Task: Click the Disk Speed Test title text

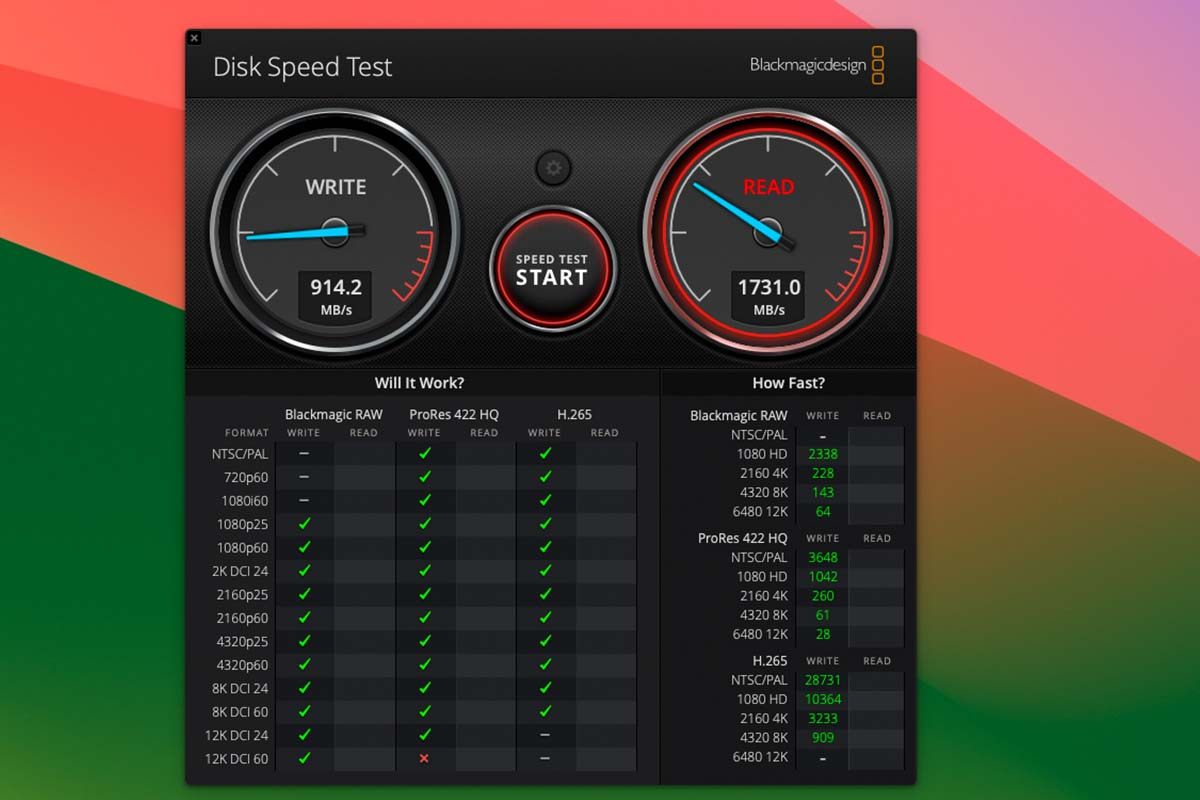Action: coord(302,67)
